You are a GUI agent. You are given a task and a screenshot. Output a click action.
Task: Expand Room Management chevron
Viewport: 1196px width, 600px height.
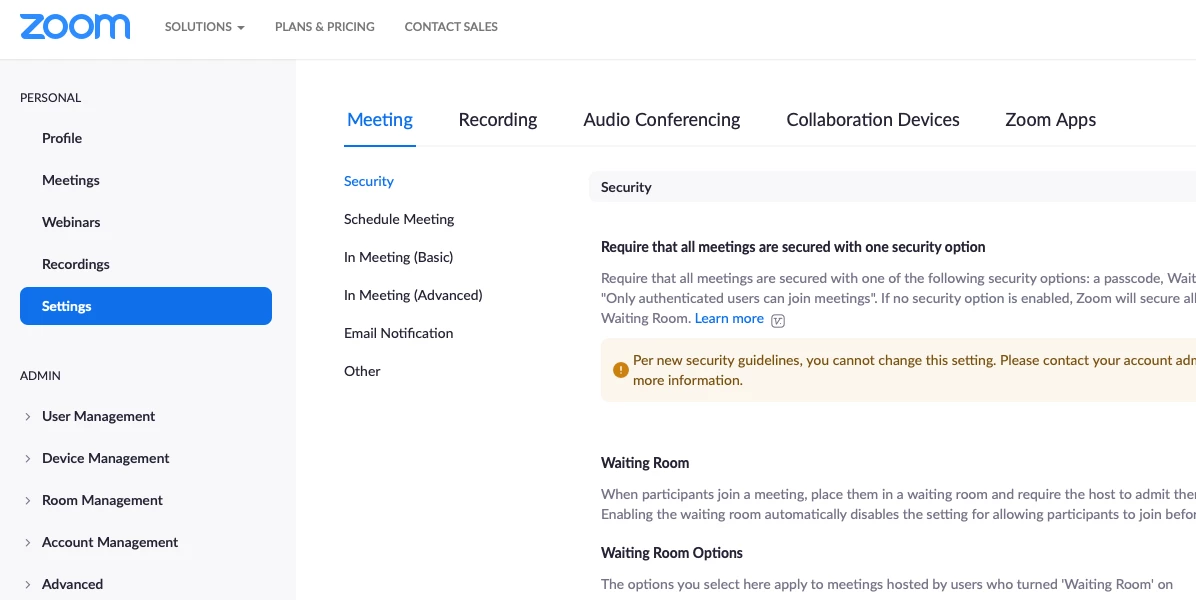(x=27, y=500)
